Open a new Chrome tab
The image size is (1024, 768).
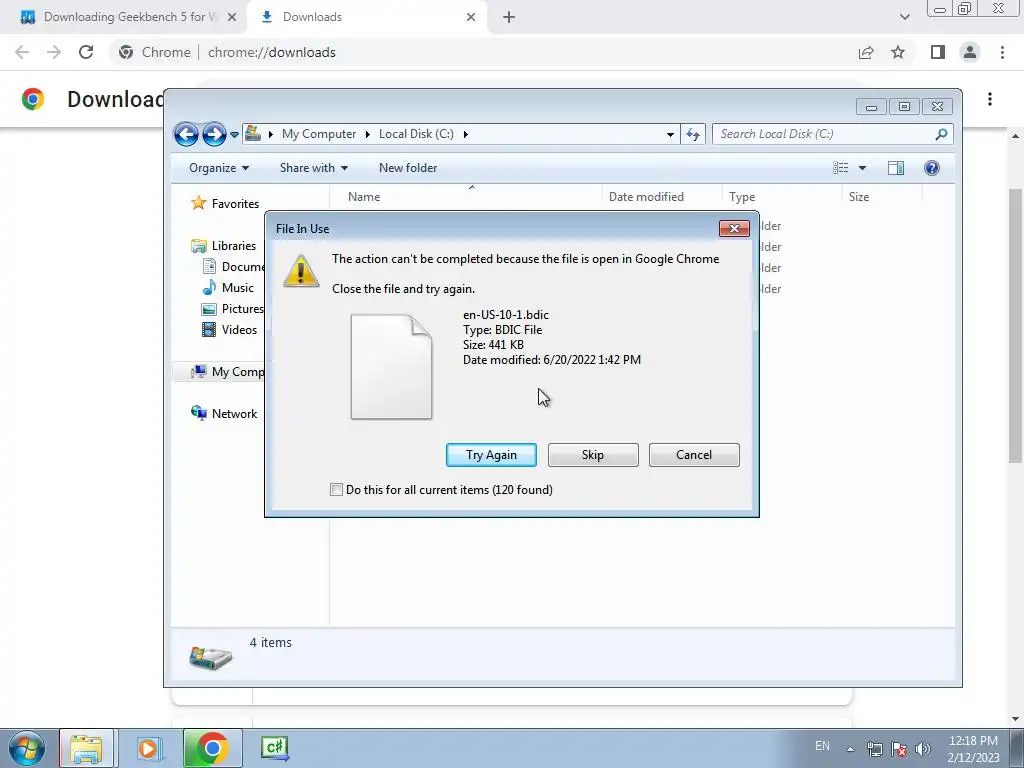tap(509, 17)
